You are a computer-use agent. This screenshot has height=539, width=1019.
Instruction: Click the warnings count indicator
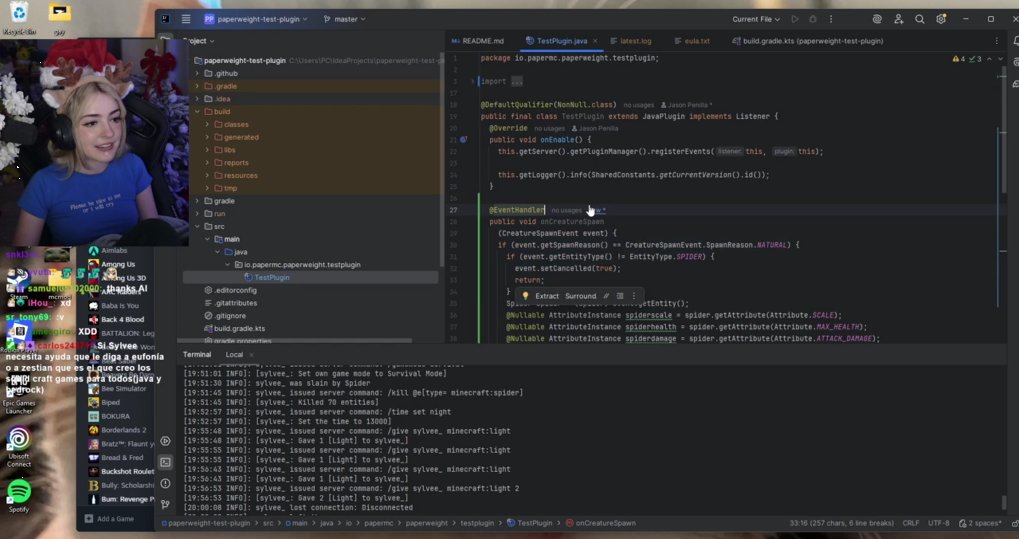pyautogui.click(x=959, y=59)
